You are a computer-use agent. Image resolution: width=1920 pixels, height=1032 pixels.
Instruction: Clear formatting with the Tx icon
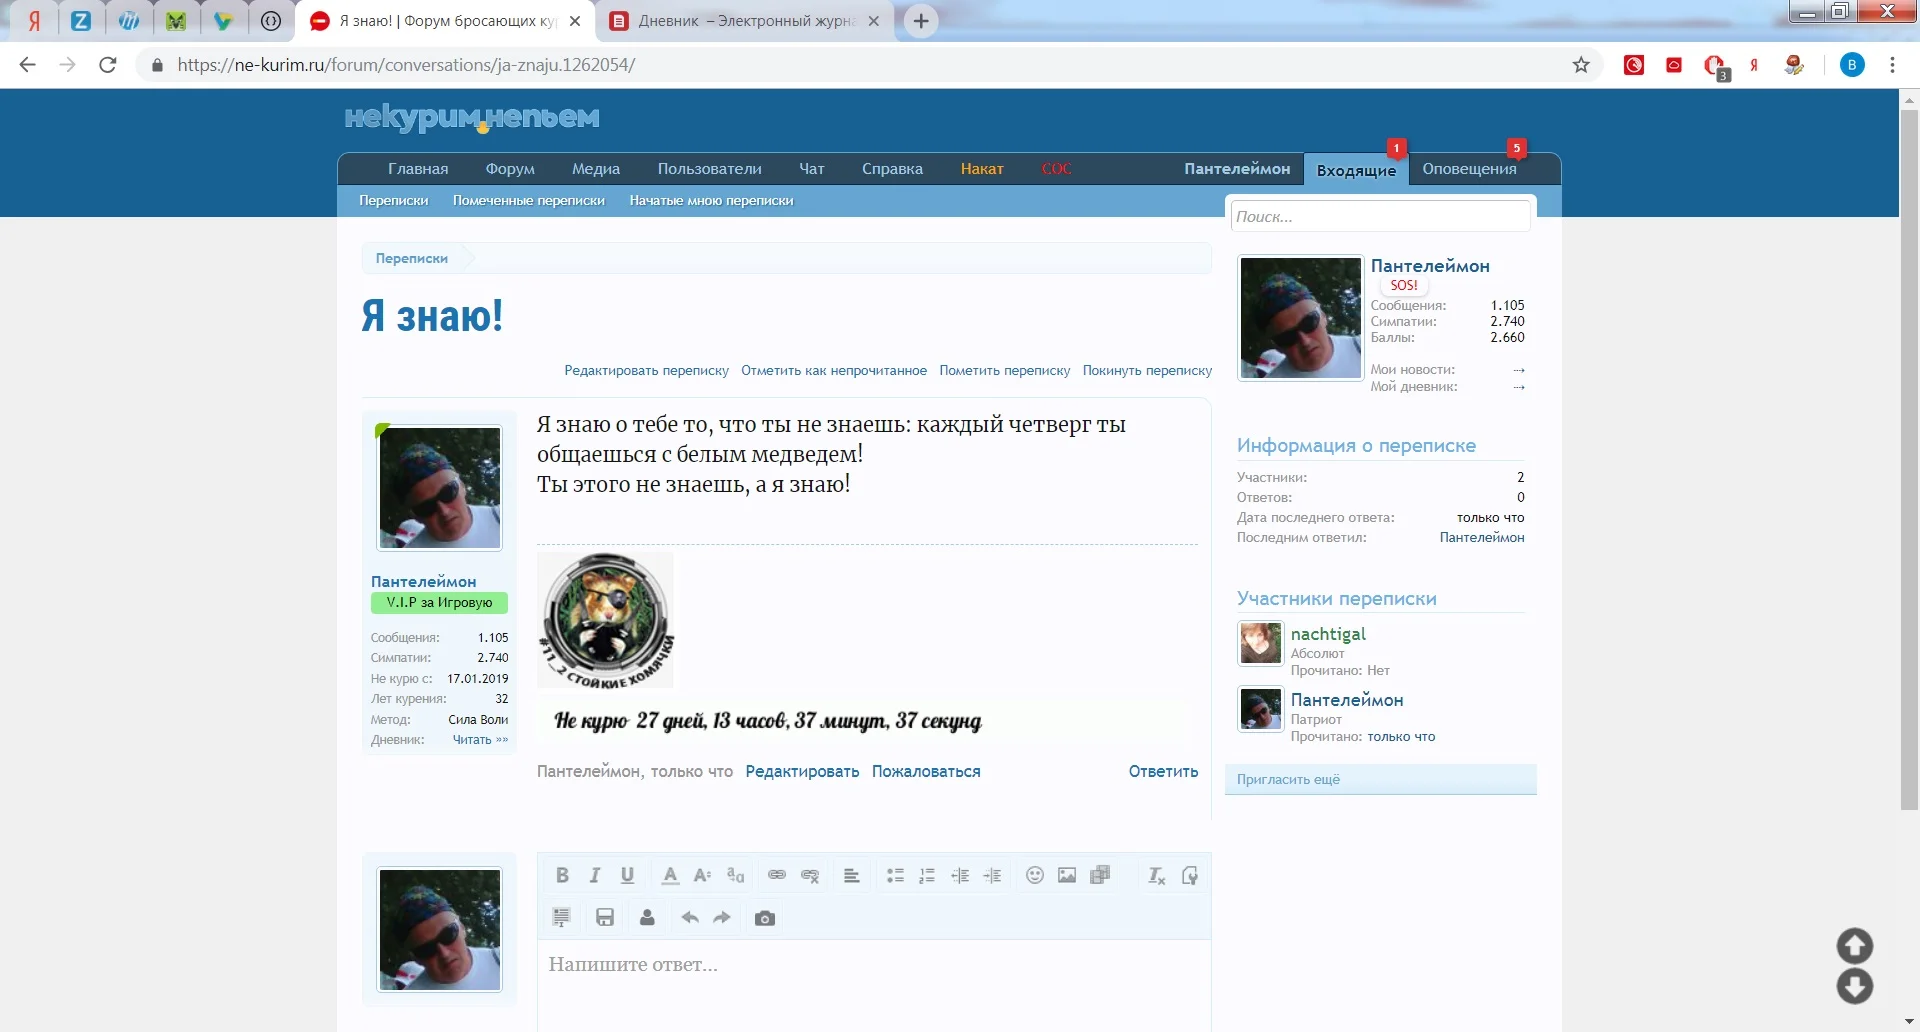point(1156,876)
